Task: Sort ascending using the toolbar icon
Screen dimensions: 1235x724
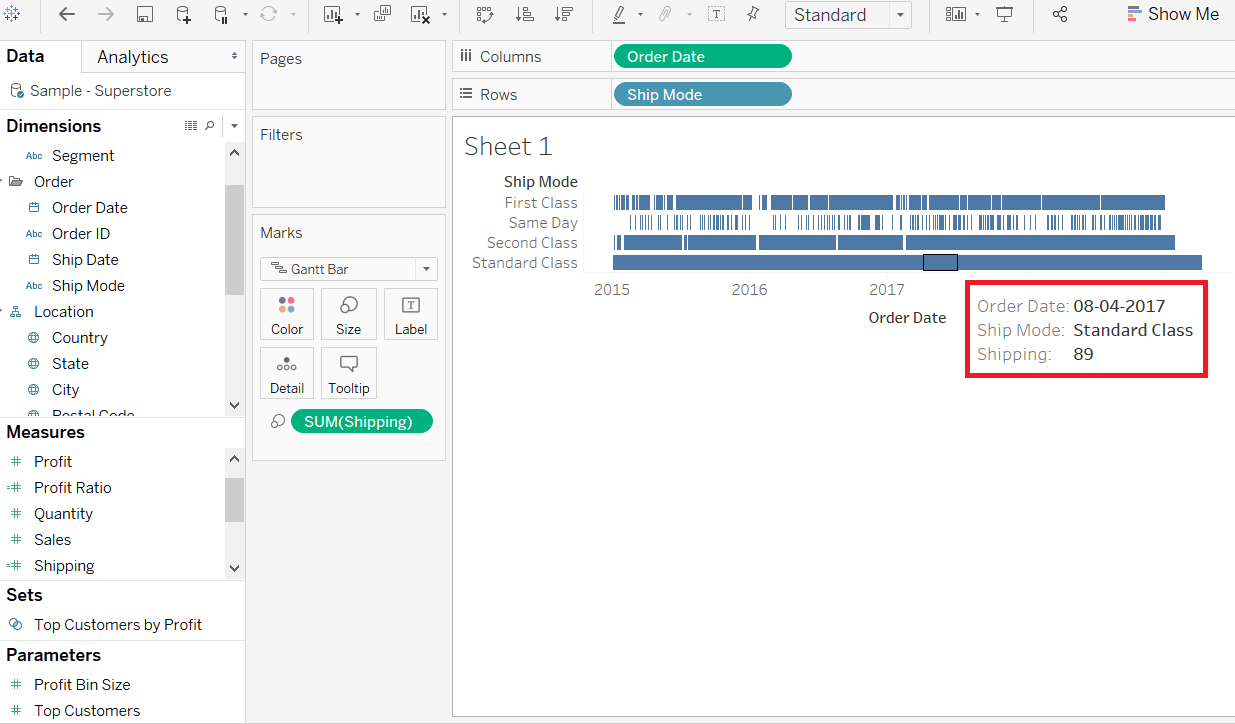Action: (x=524, y=14)
